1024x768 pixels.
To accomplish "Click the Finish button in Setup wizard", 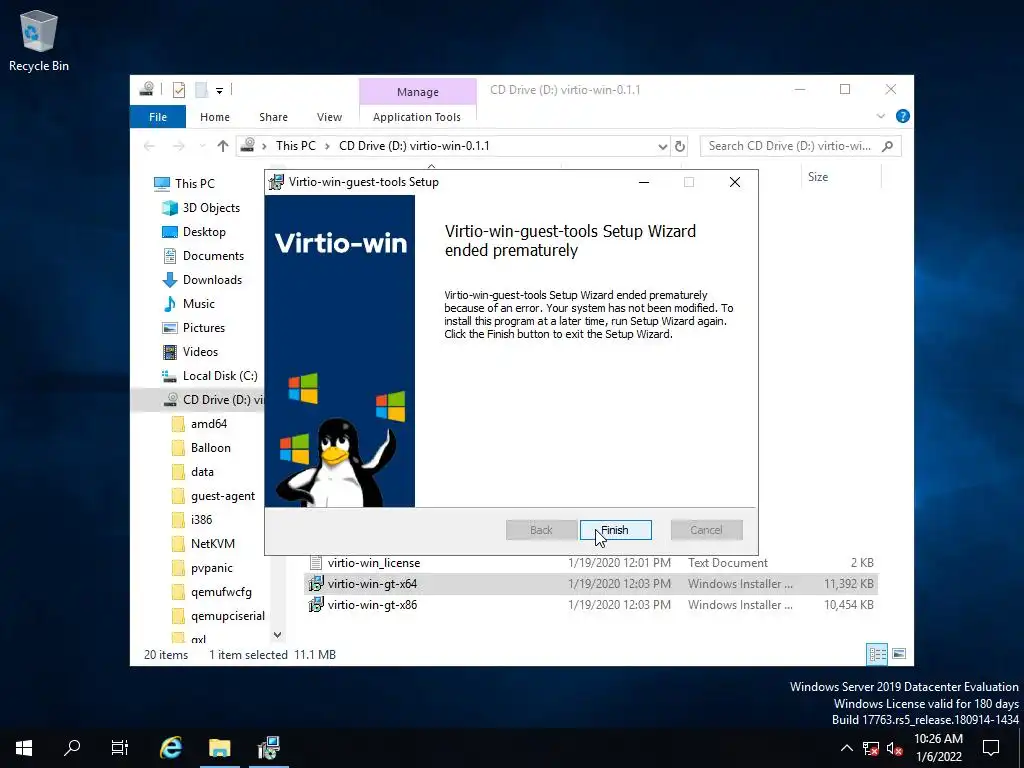I will 615,530.
